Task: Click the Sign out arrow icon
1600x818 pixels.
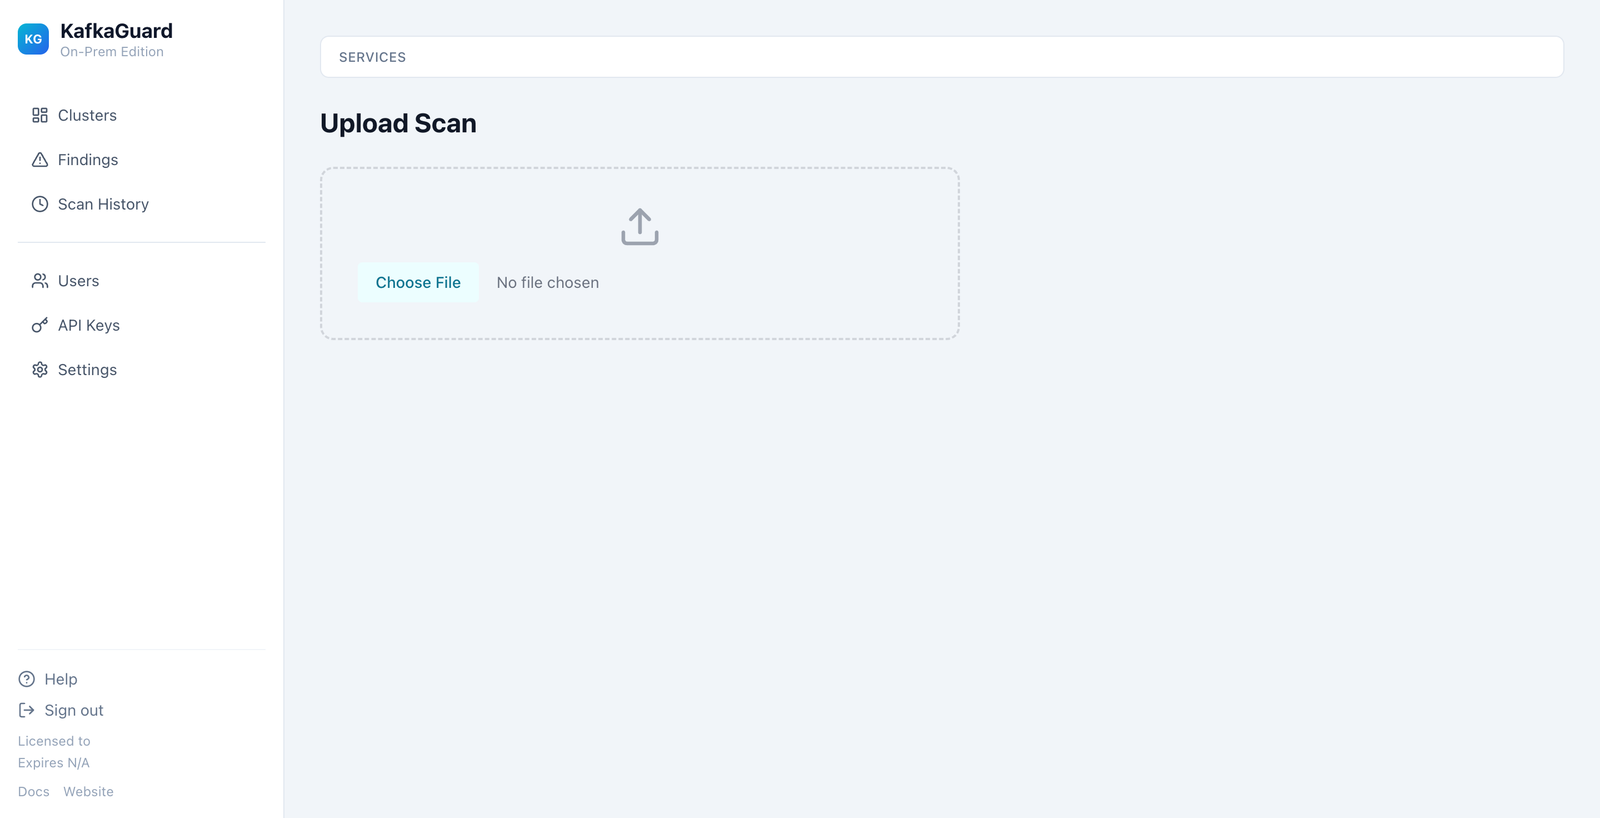Action: pos(27,710)
